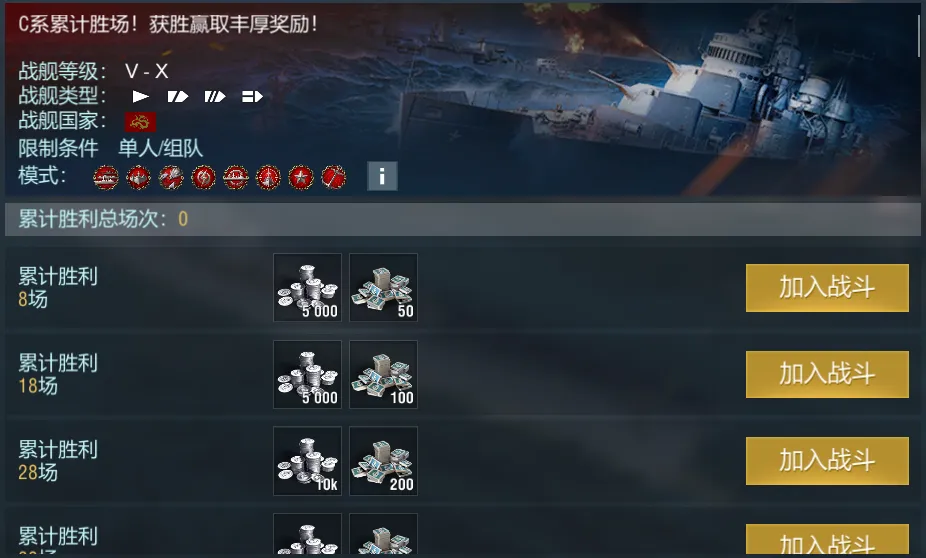Join battle for the 18-win mission

827,374
